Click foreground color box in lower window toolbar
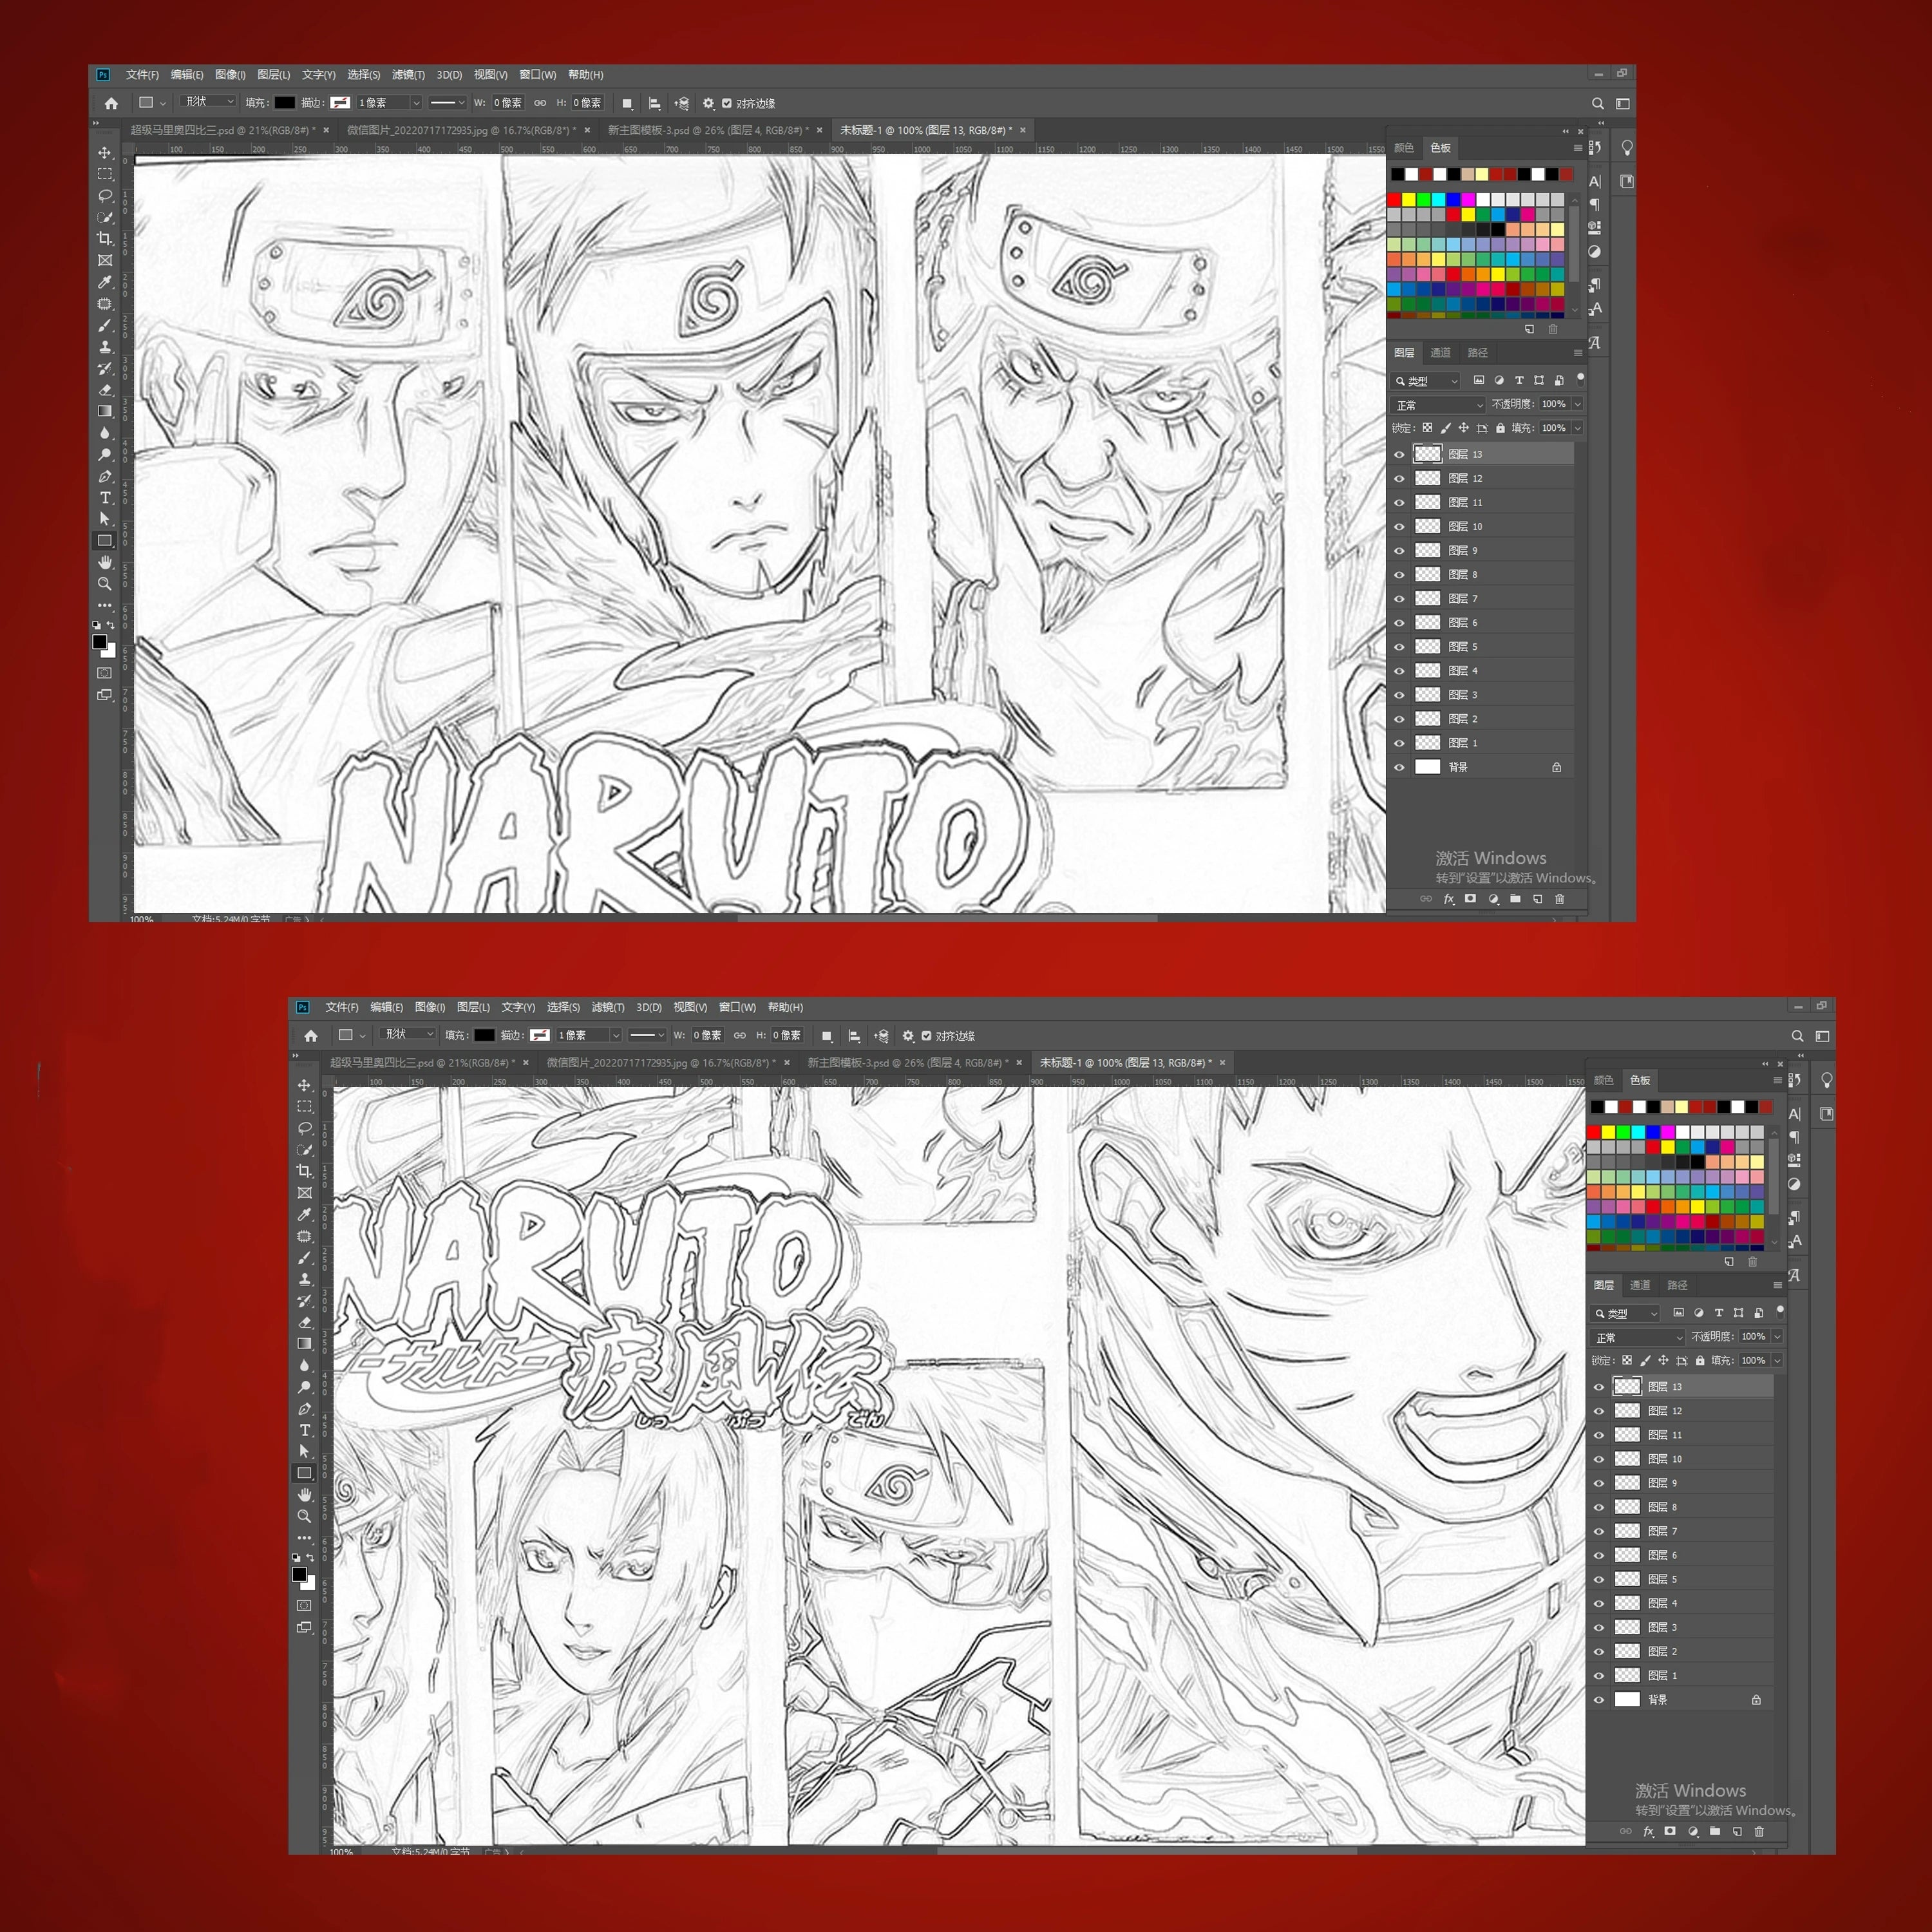Image resolution: width=1932 pixels, height=1932 pixels. coord(298,1575)
